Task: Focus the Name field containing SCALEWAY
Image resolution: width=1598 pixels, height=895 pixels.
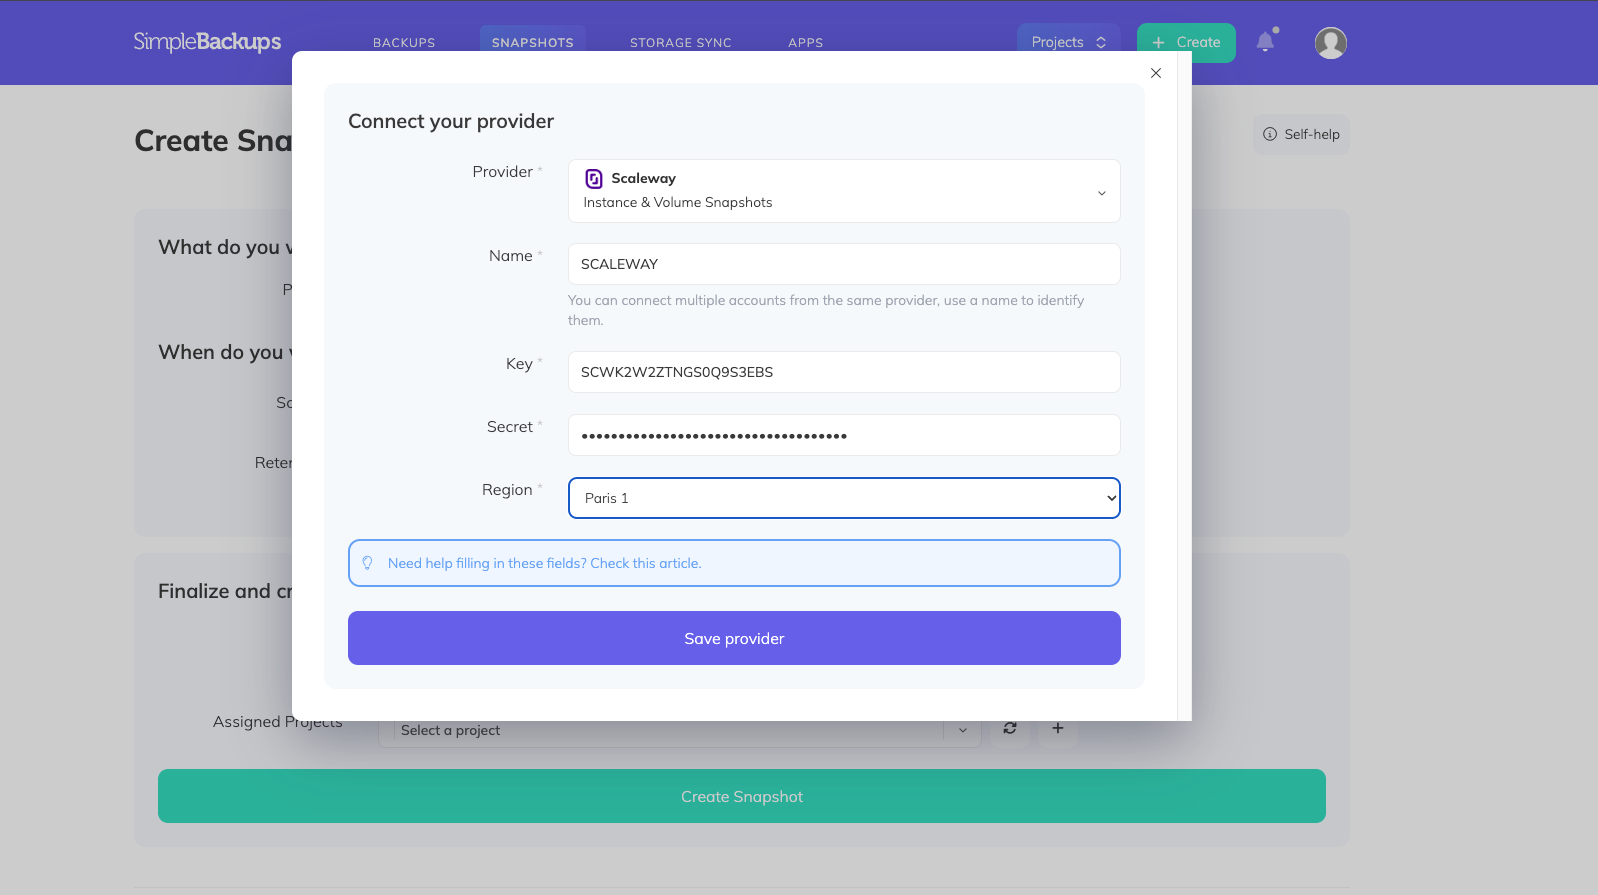Action: pyautogui.click(x=844, y=264)
